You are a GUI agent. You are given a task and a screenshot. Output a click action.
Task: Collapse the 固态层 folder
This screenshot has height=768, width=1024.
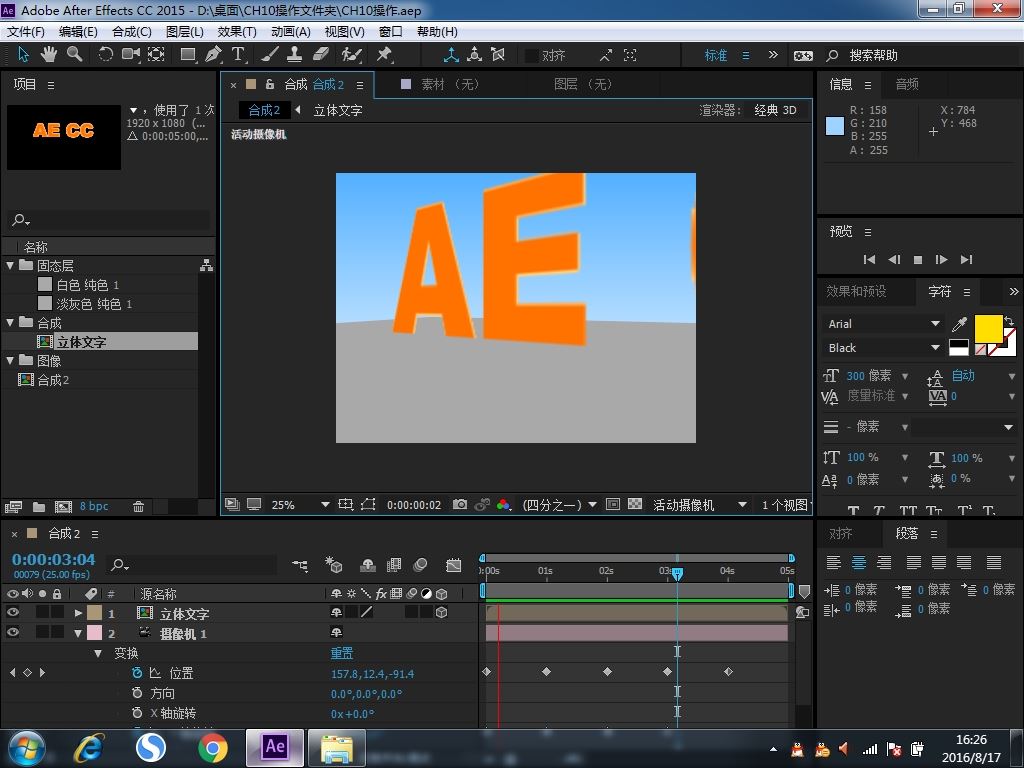[x=10, y=266]
